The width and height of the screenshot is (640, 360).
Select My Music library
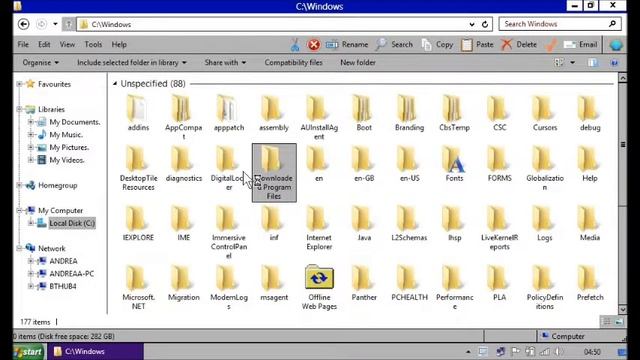pos(66,135)
